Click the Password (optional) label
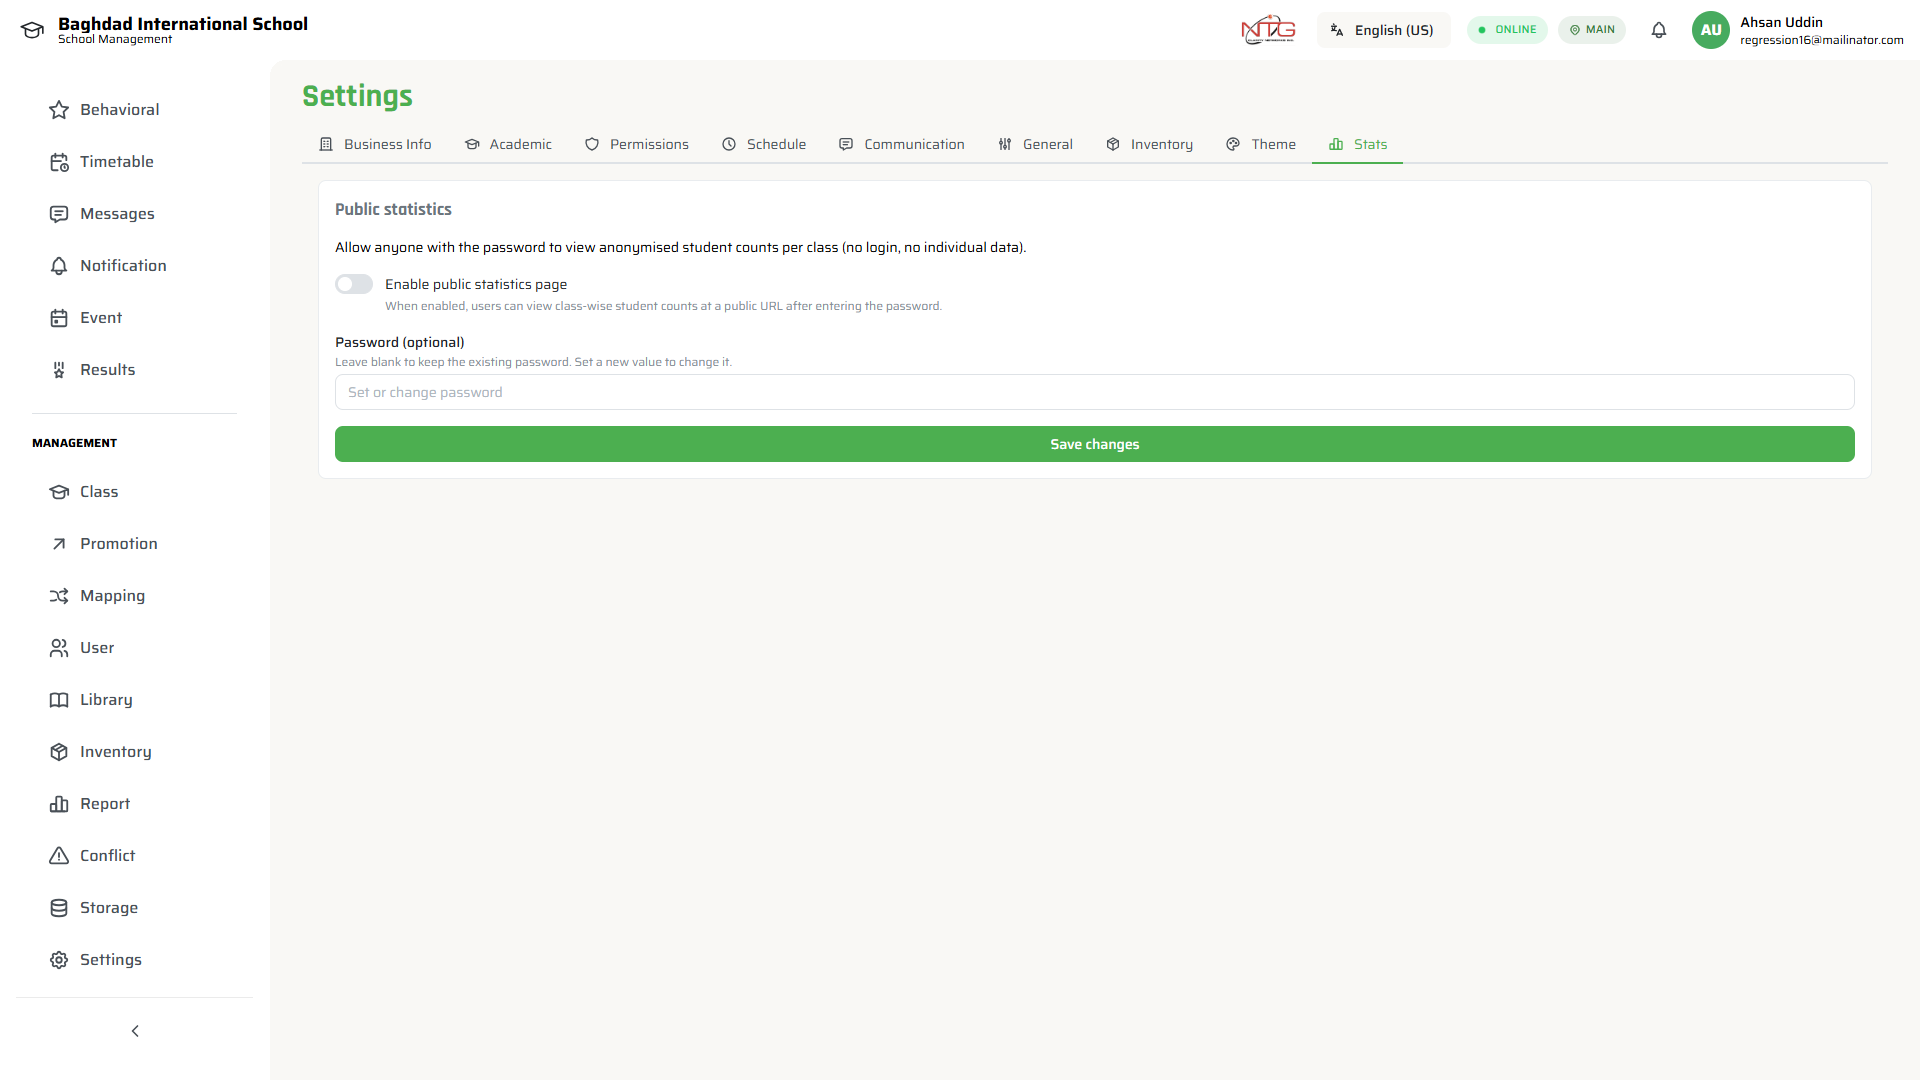The width and height of the screenshot is (1920, 1080). click(400, 342)
